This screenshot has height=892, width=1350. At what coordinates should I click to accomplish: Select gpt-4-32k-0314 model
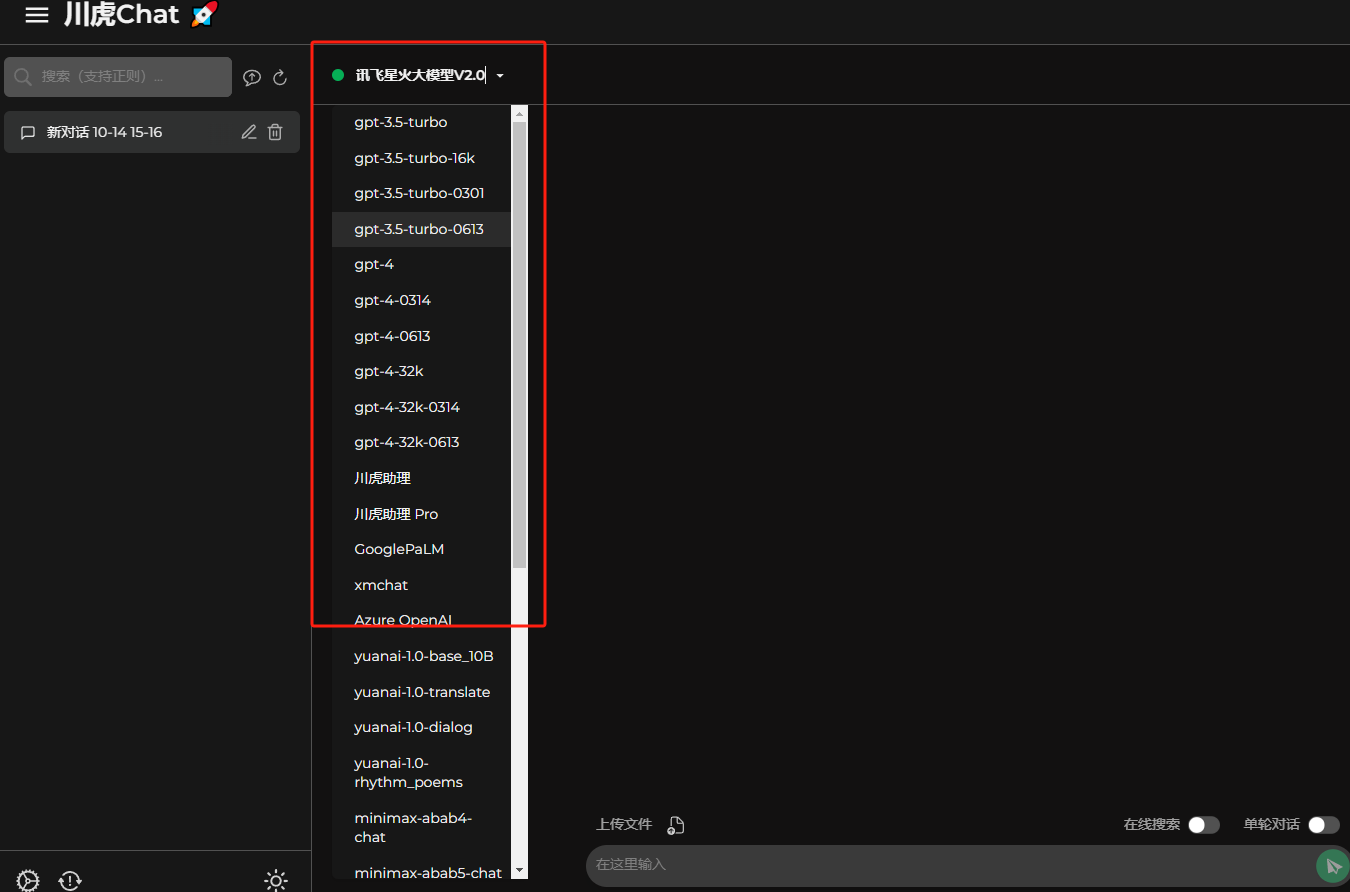422,407
